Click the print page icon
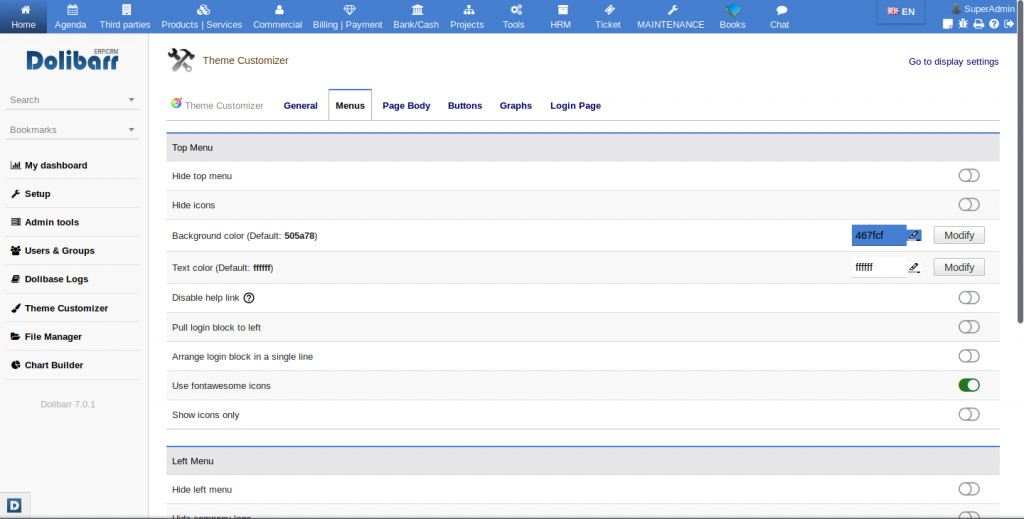Screen dimensions: 1024x519 click(979, 24)
